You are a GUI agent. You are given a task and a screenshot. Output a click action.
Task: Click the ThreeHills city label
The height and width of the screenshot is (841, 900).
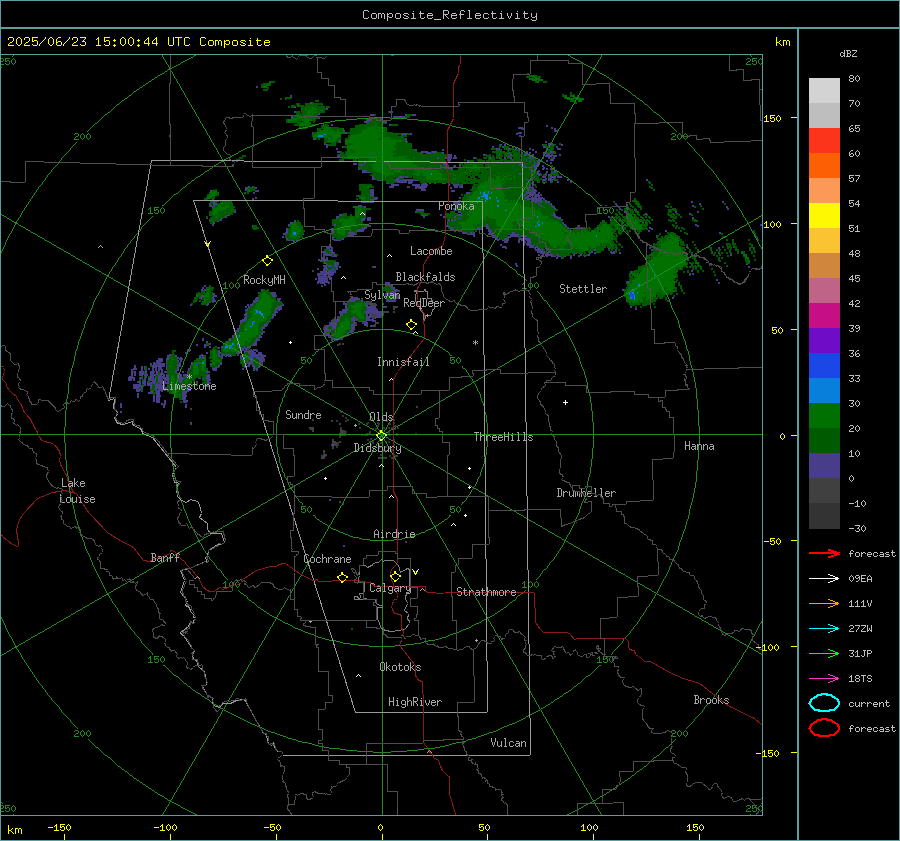tap(503, 437)
